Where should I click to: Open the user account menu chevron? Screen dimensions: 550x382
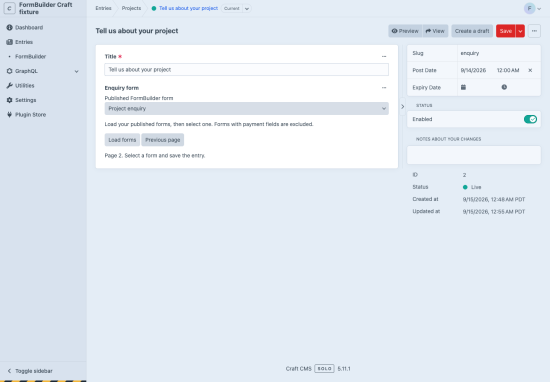tap(539, 9)
